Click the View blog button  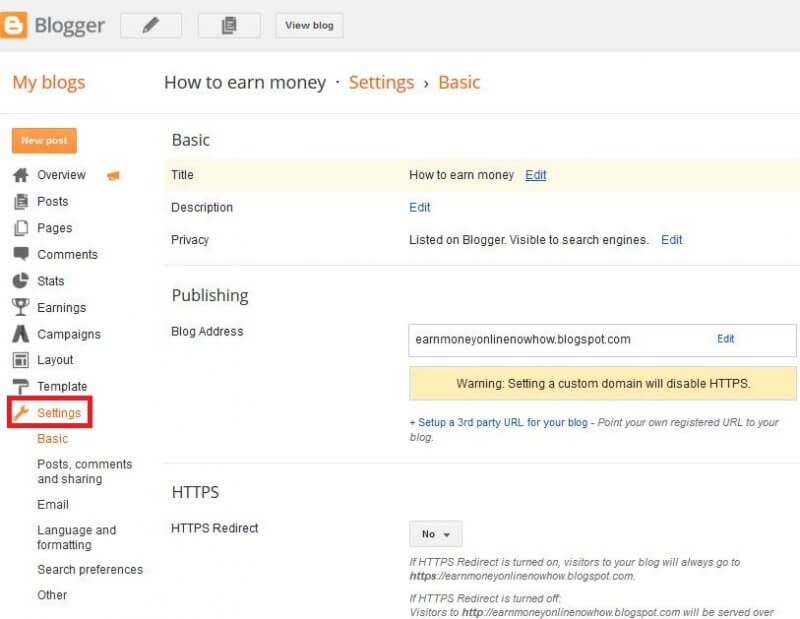[309, 26]
